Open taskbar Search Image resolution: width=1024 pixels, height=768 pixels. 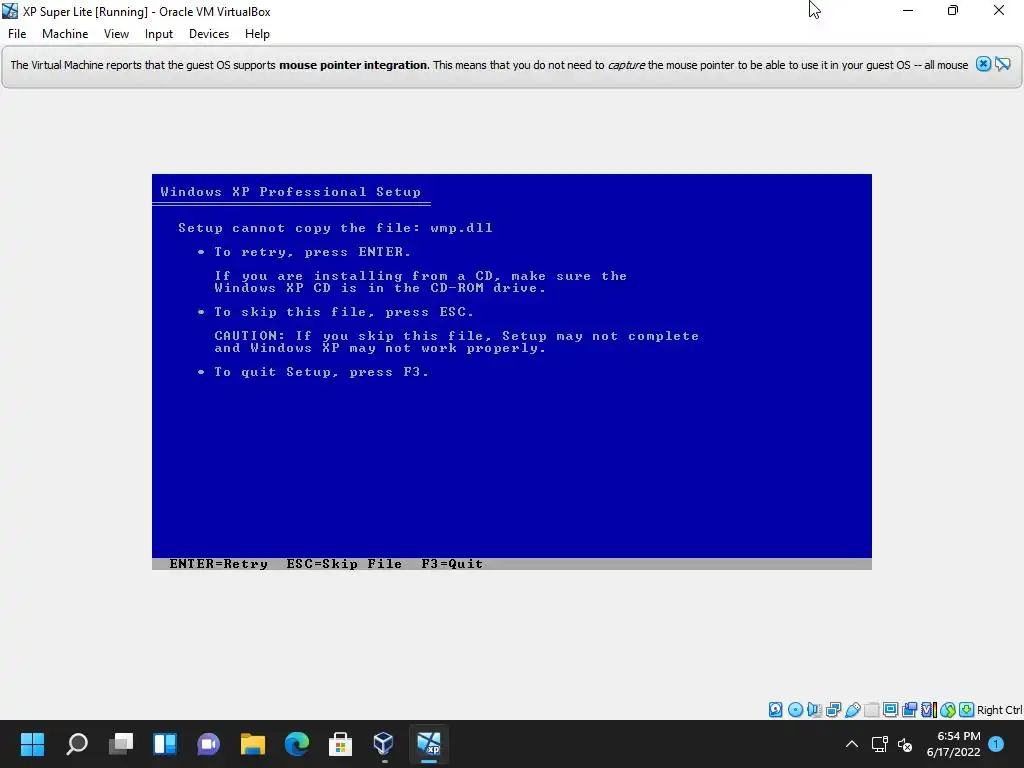pos(77,744)
